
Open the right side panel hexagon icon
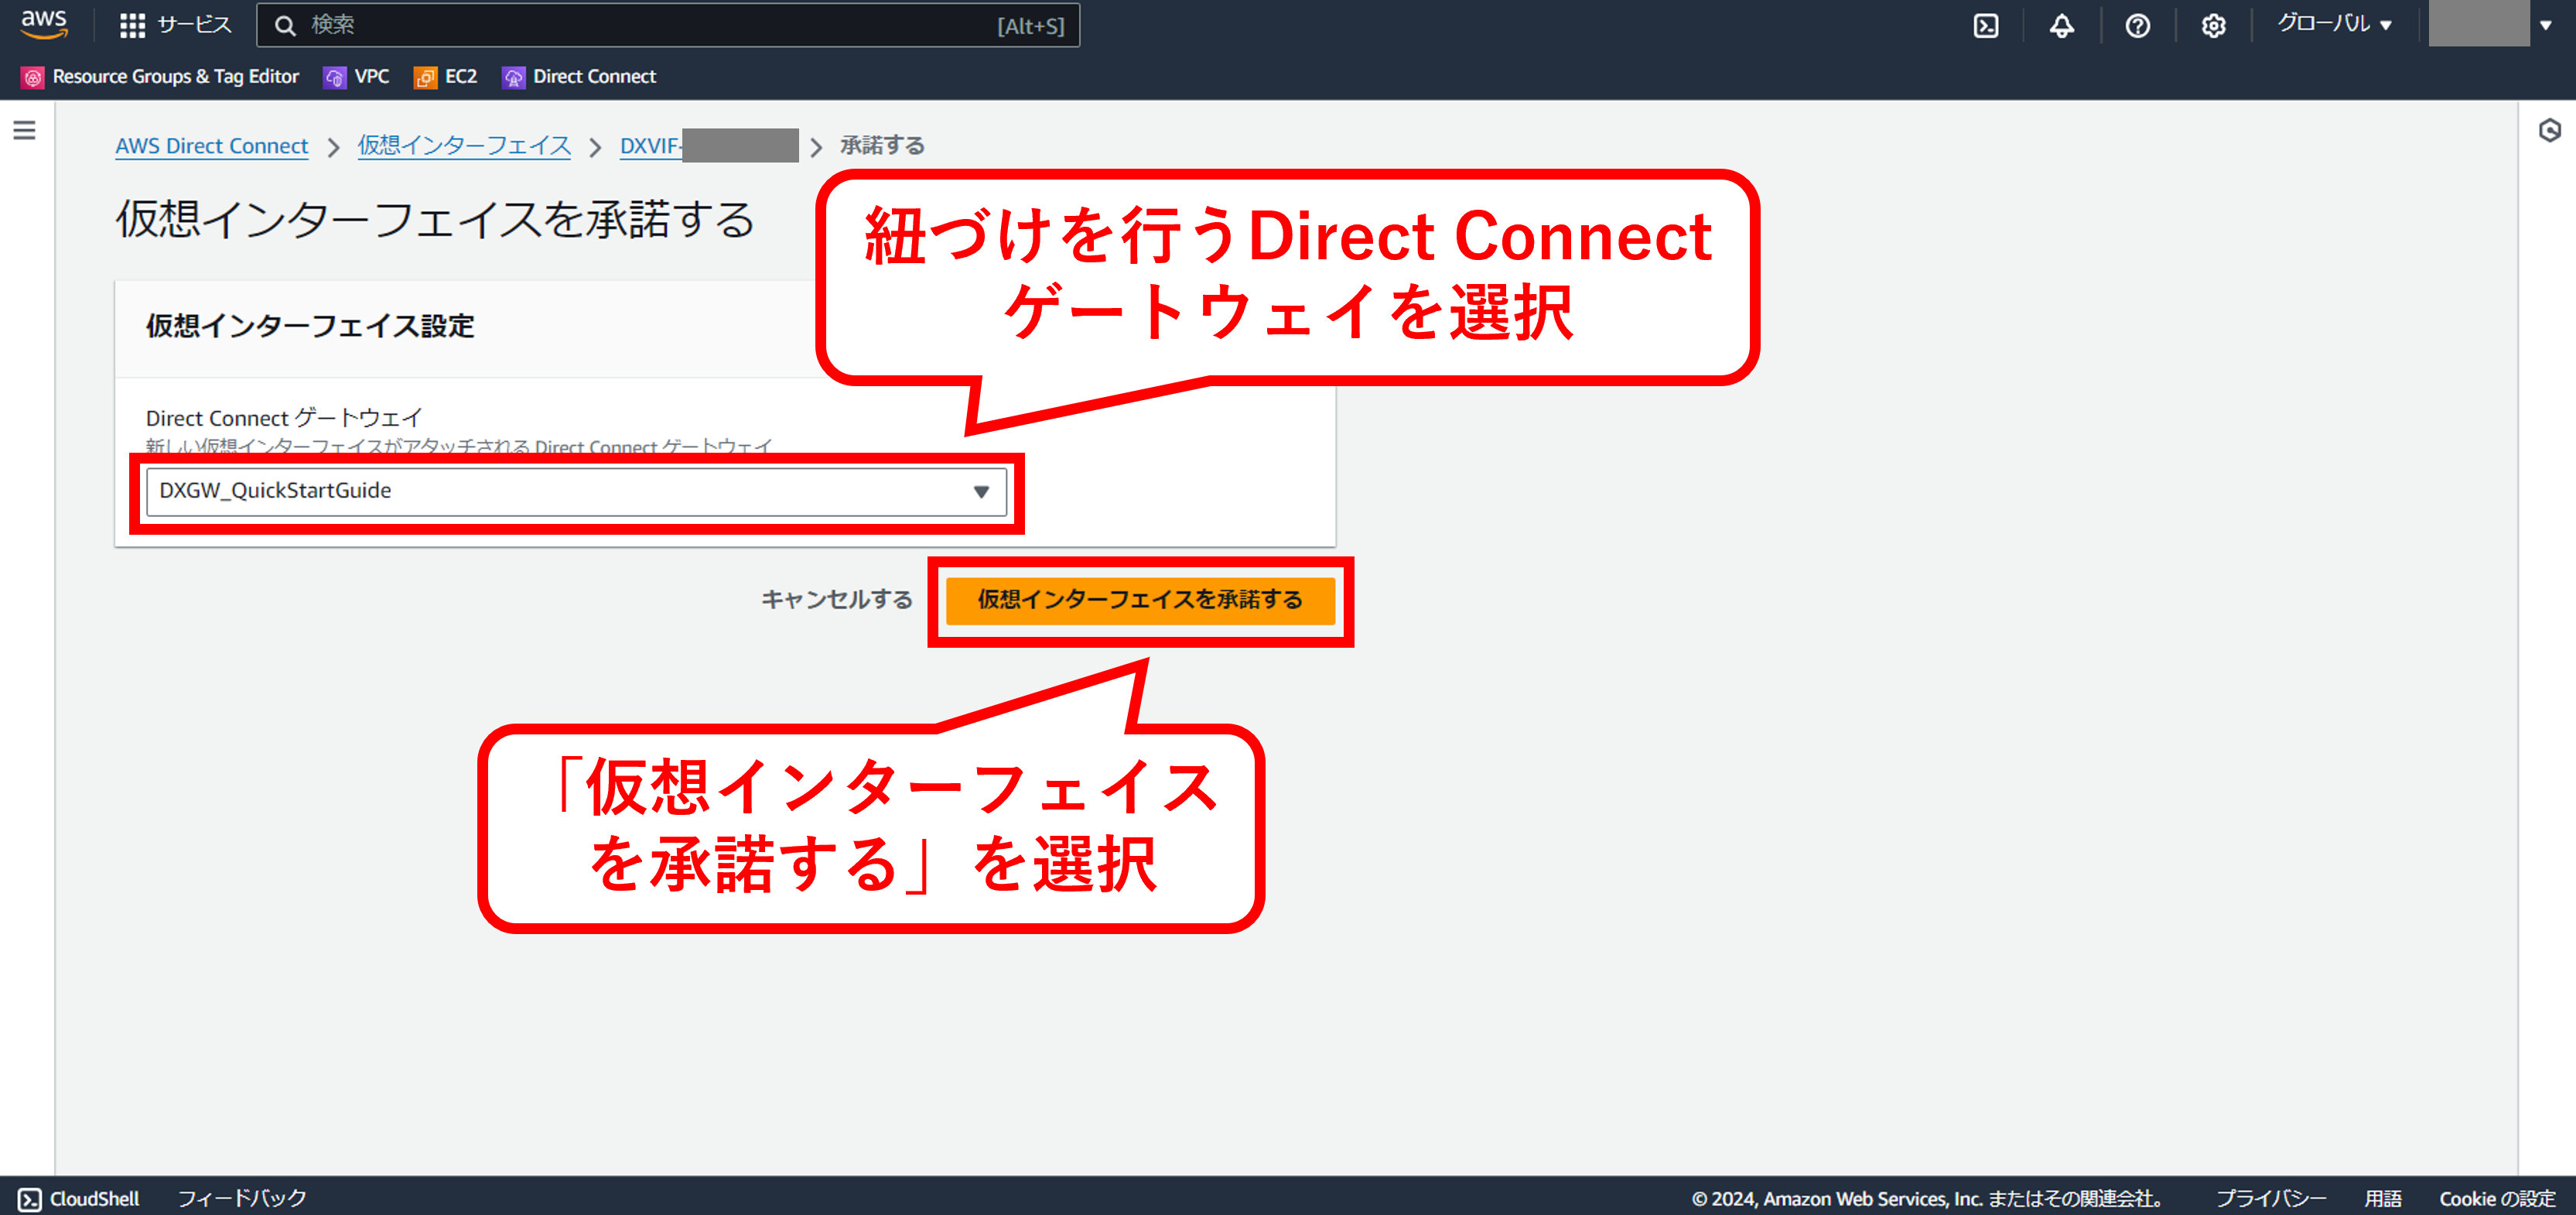[2549, 130]
